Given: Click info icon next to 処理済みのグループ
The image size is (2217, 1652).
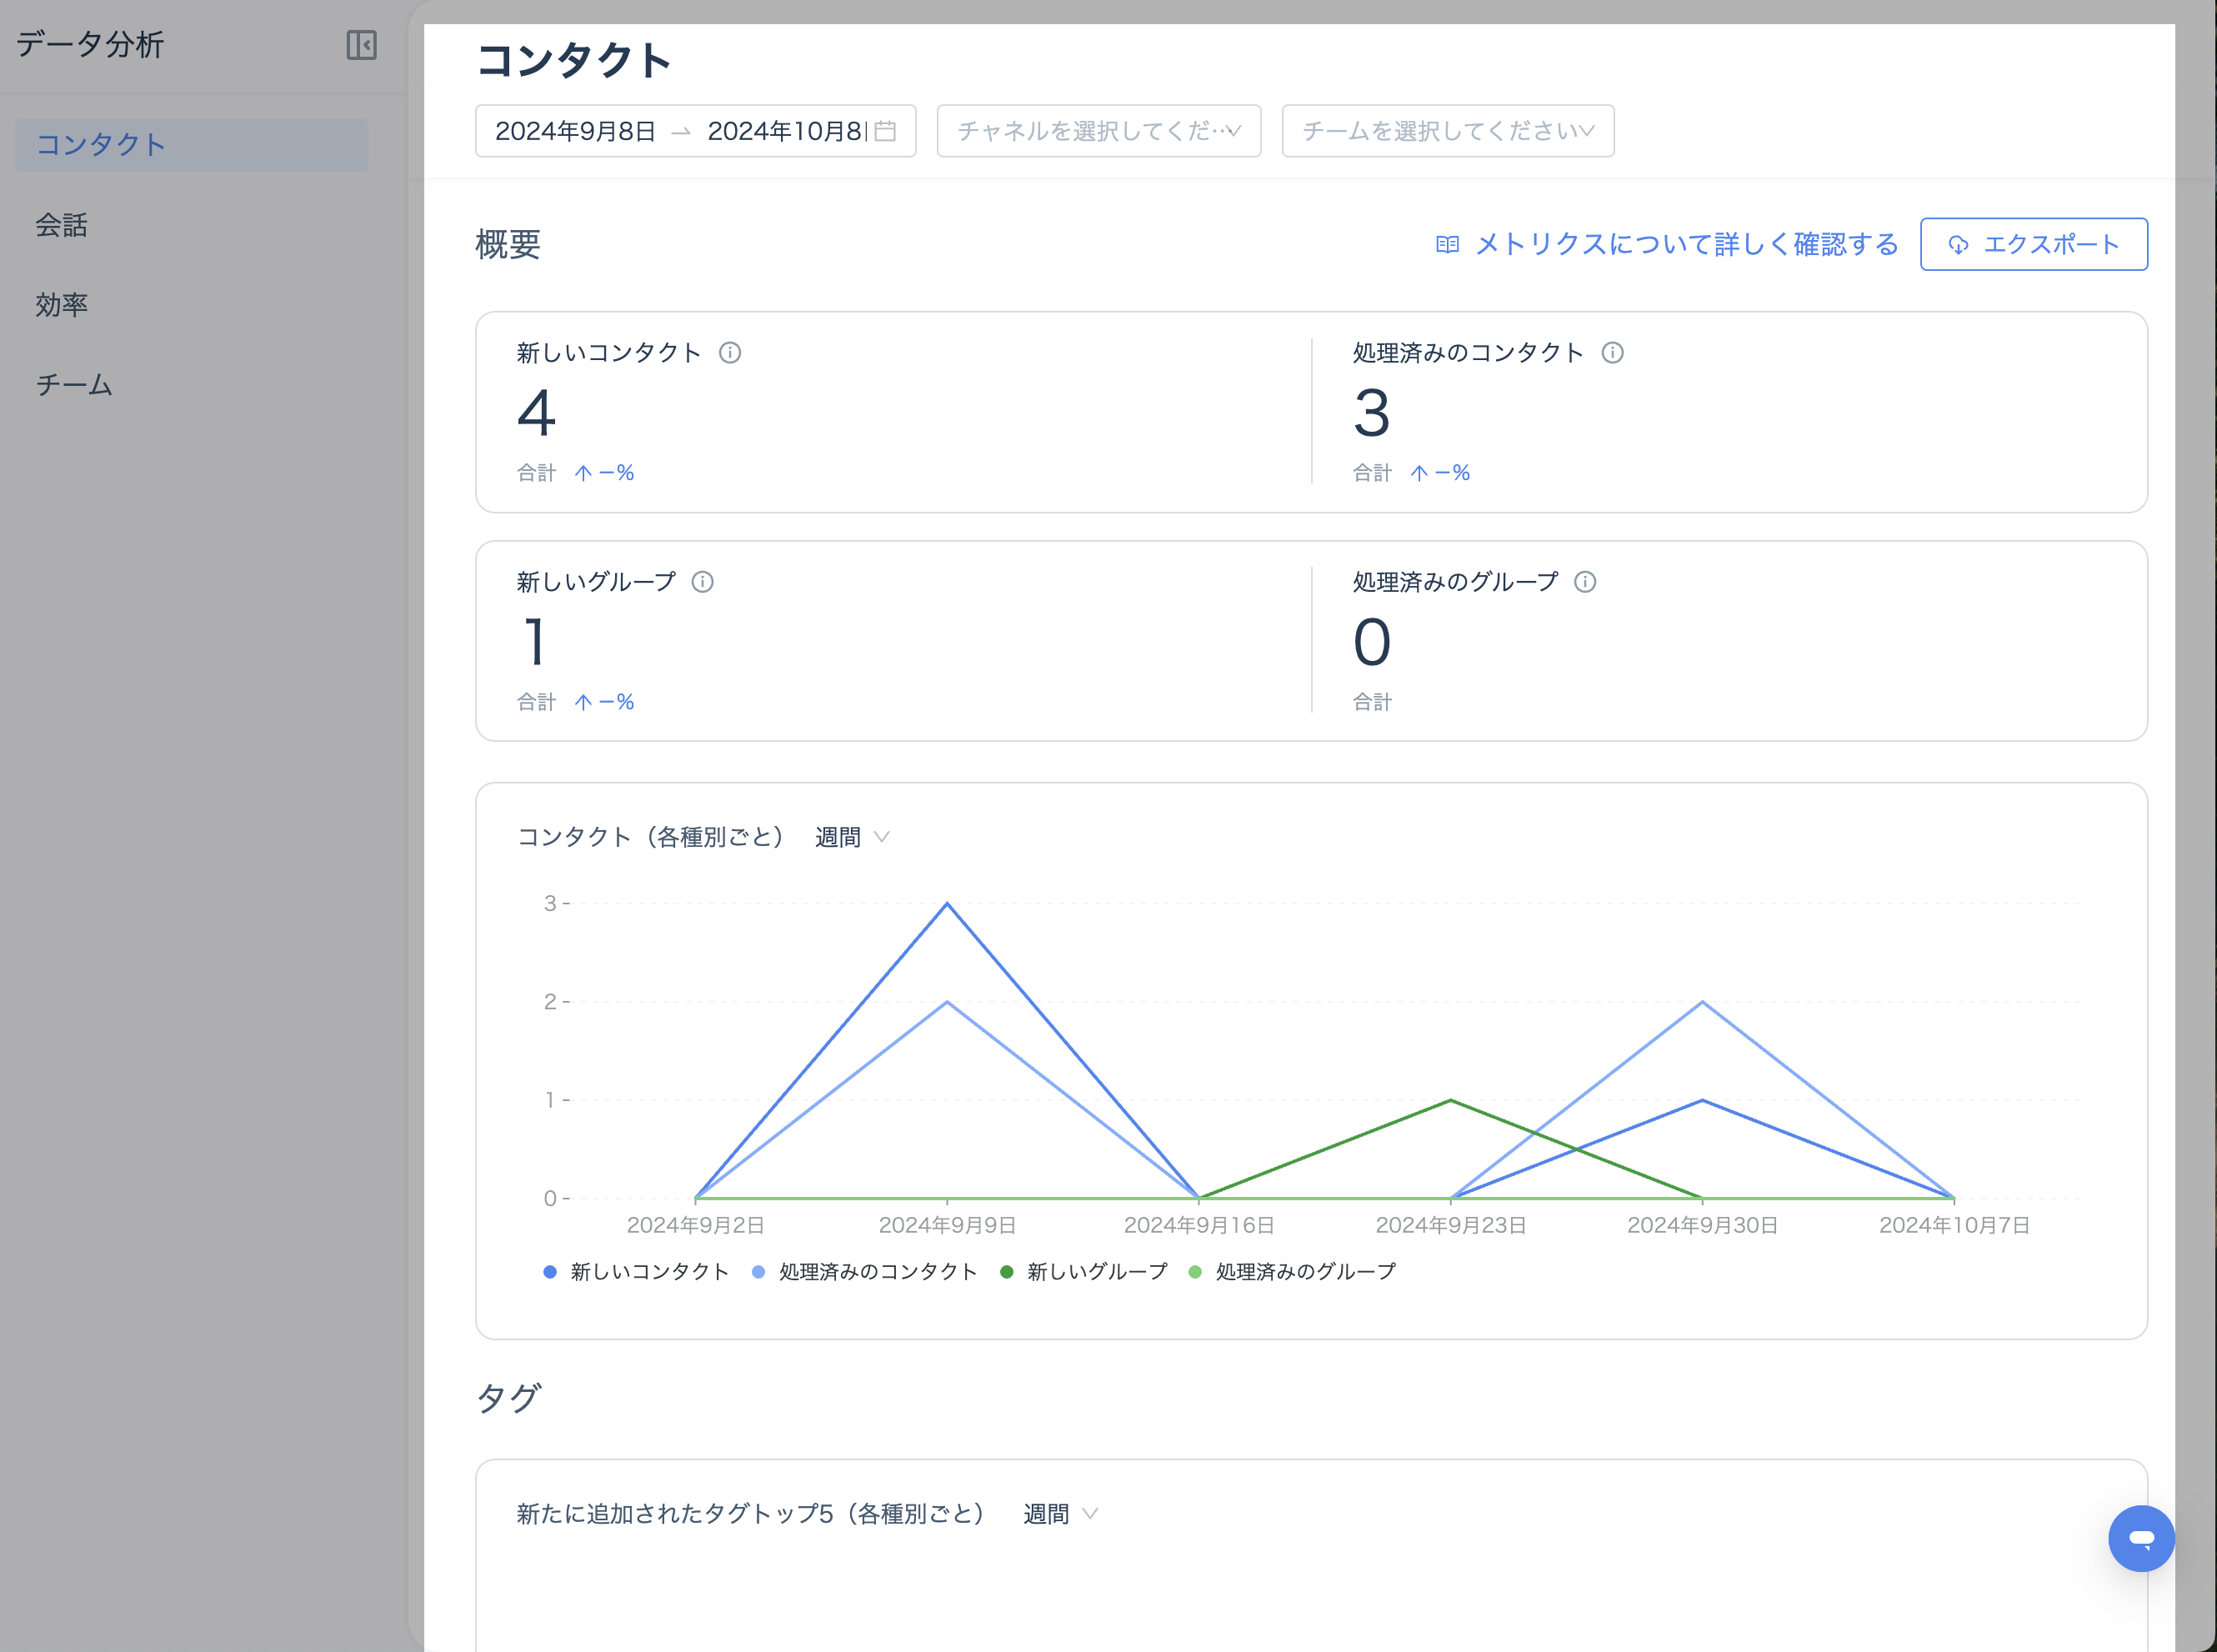Looking at the screenshot, I should [x=1585, y=582].
